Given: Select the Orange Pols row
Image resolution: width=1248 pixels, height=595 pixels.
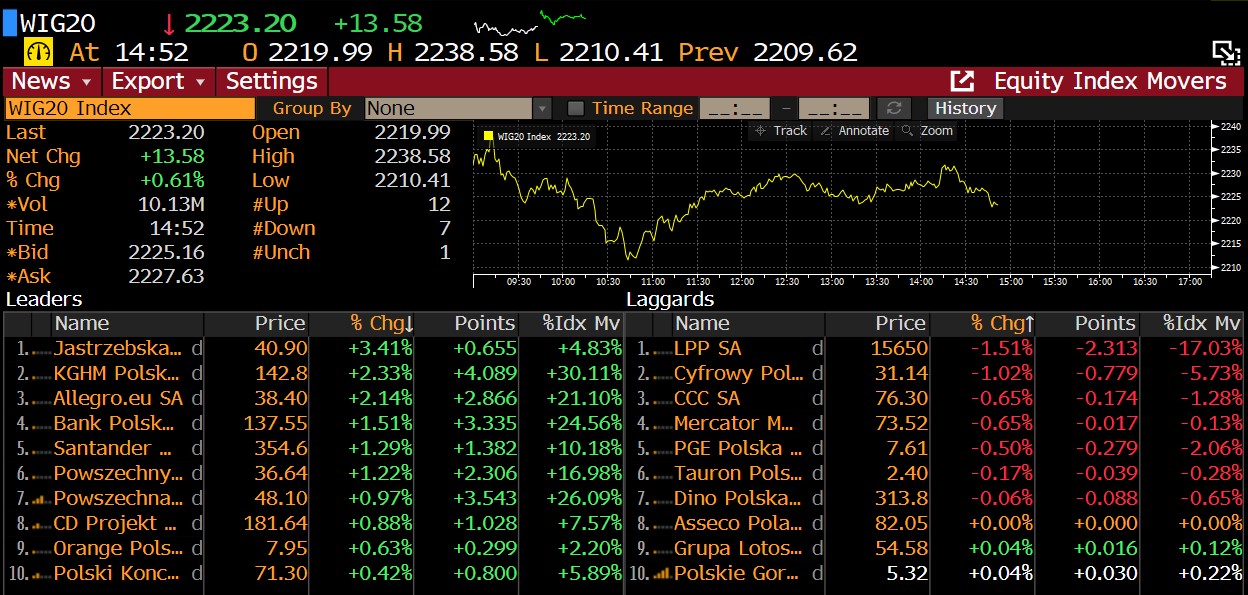Looking at the screenshot, I should pyautogui.click(x=313, y=548).
